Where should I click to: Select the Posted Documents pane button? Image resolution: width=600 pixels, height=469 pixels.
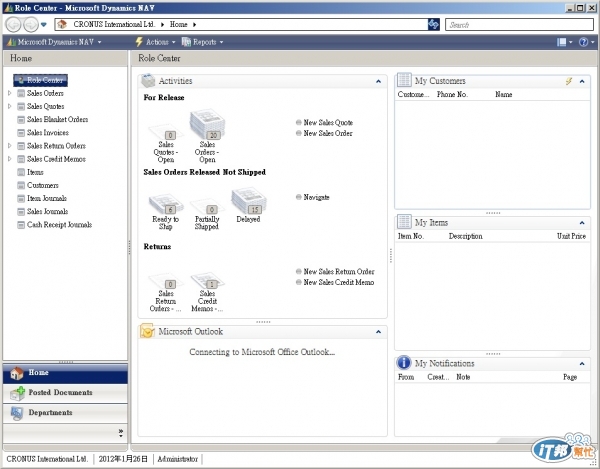point(65,393)
